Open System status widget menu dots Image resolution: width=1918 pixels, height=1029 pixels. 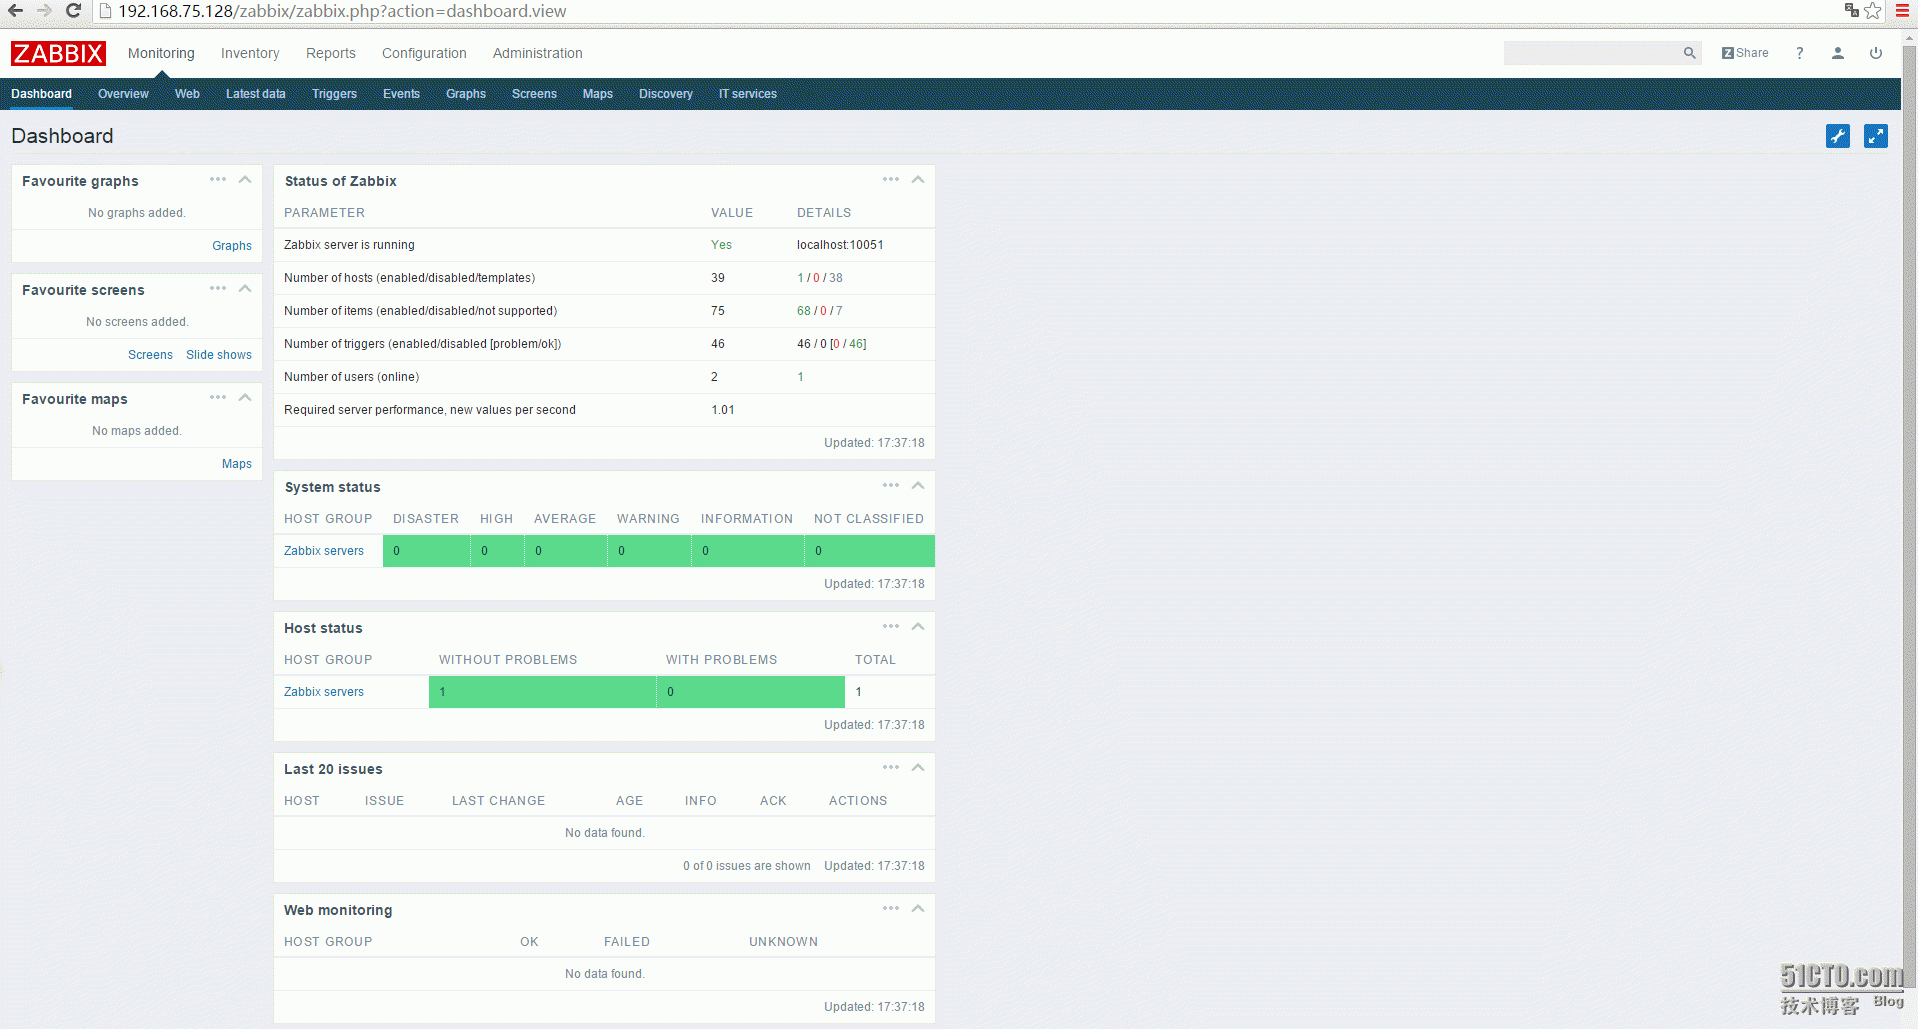pos(891,486)
